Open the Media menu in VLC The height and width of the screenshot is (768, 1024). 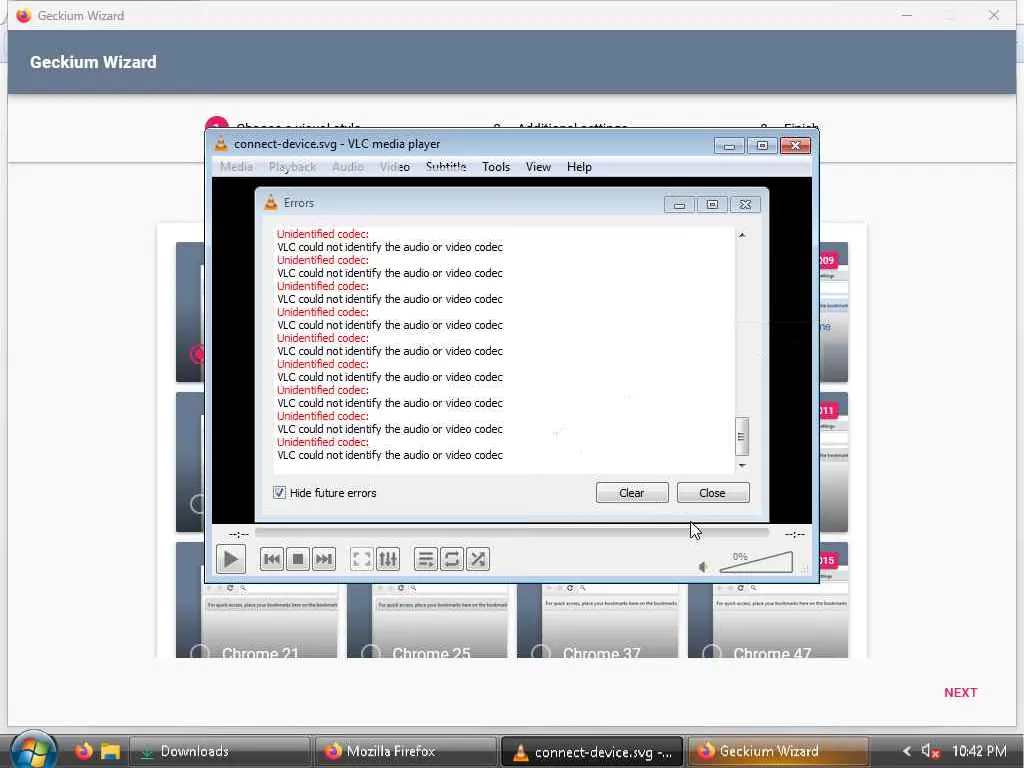pos(236,167)
